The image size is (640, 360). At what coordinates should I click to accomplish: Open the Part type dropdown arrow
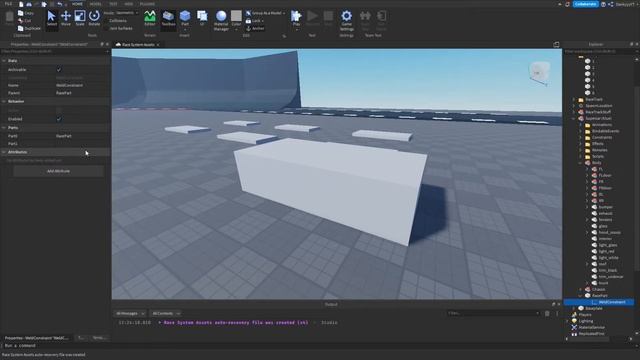[185, 29]
